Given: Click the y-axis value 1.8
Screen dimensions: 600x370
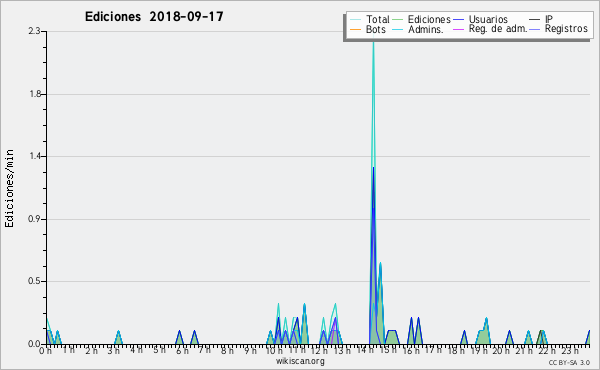Looking at the screenshot, I should point(35,94).
